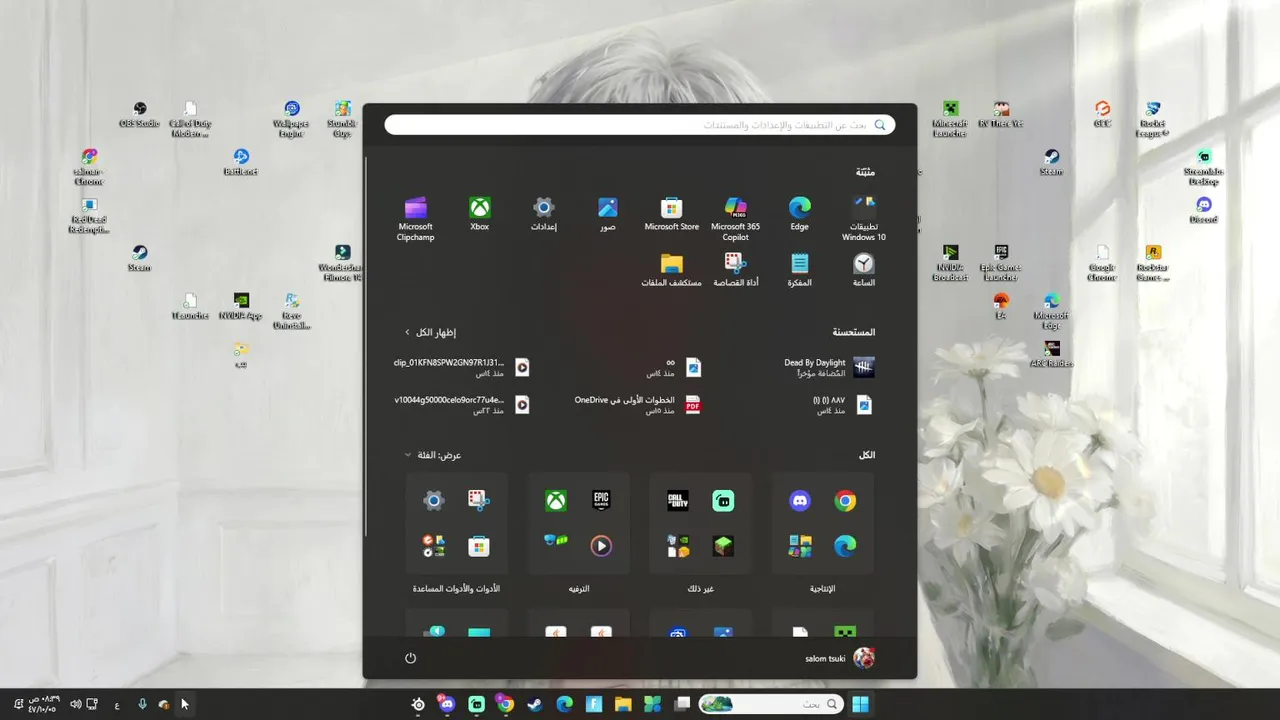Click the power button in Start menu
Image resolution: width=1280 pixels, height=720 pixels.
(x=410, y=658)
